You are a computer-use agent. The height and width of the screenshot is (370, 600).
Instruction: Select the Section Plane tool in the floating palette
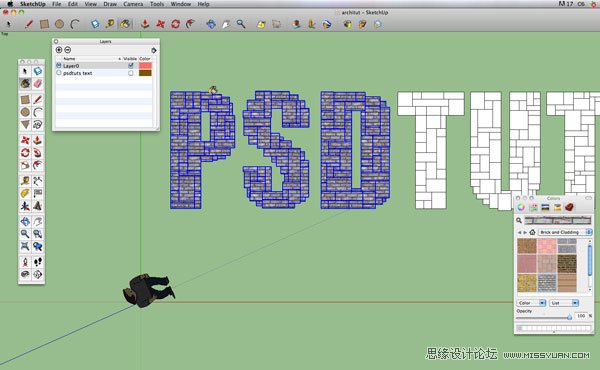tap(38, 274)
